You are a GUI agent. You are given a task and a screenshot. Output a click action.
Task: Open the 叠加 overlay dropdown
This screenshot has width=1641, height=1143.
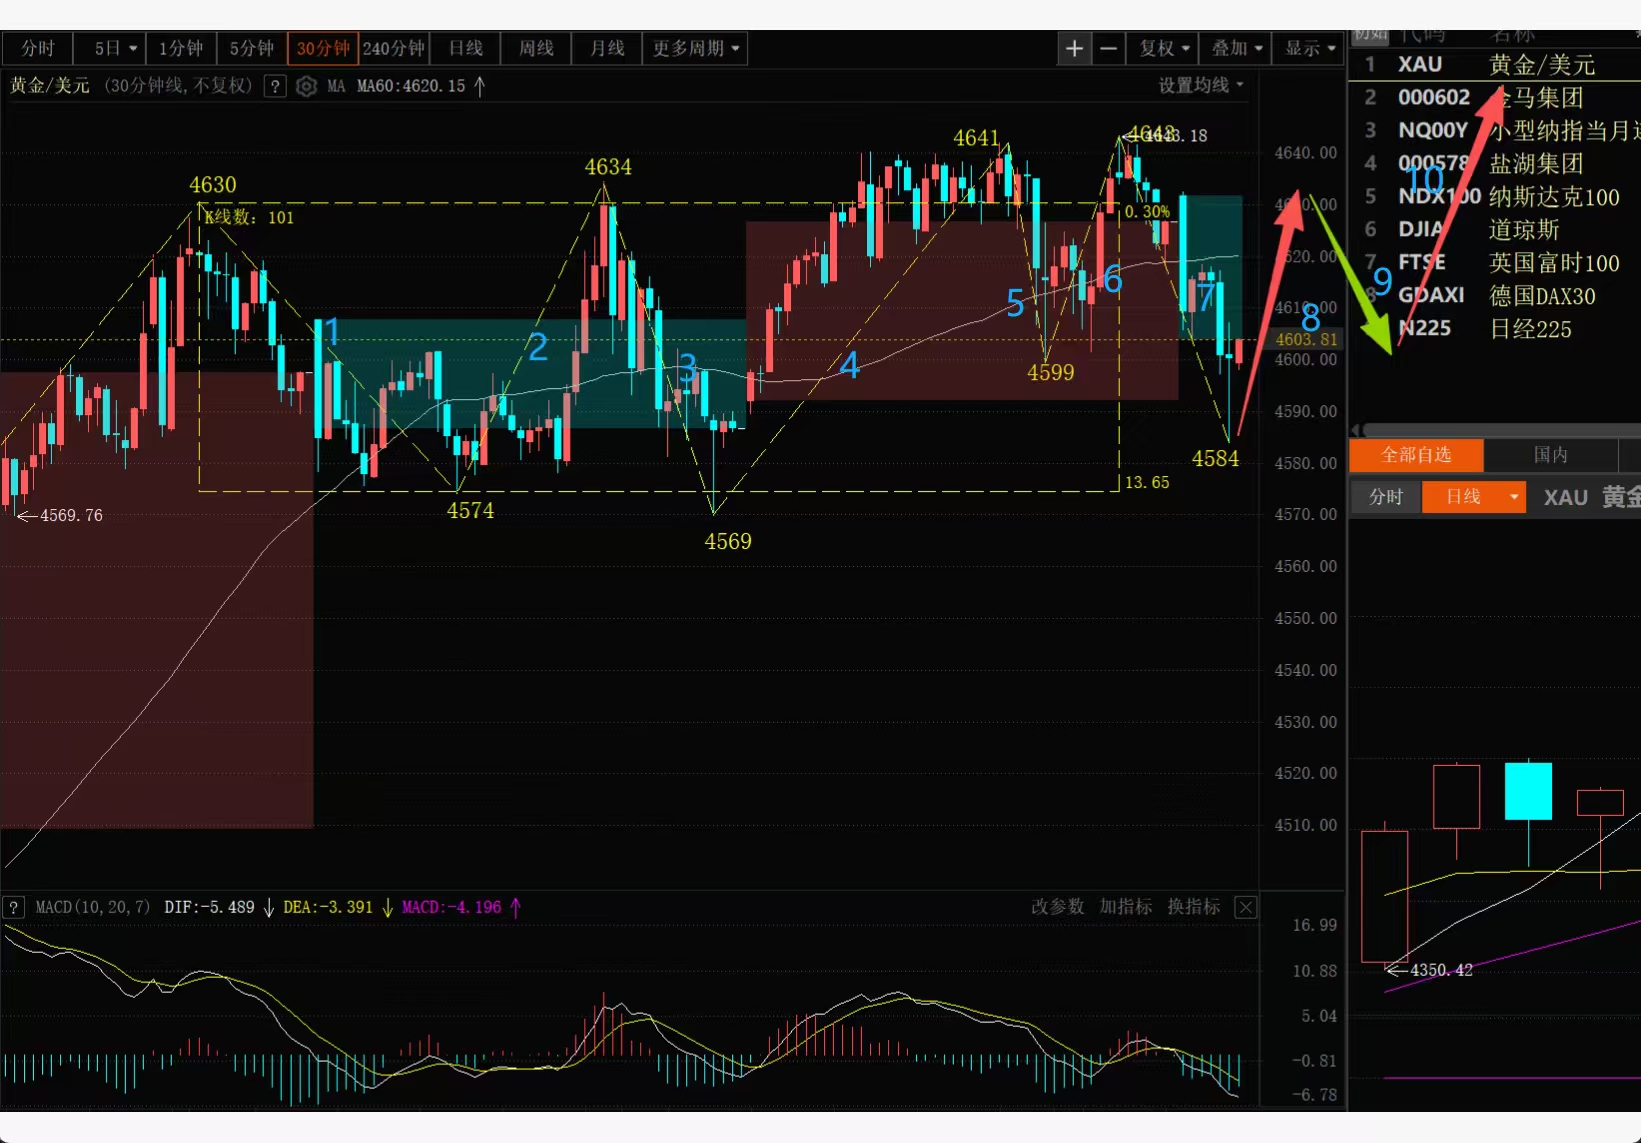tap(1236, 48)
